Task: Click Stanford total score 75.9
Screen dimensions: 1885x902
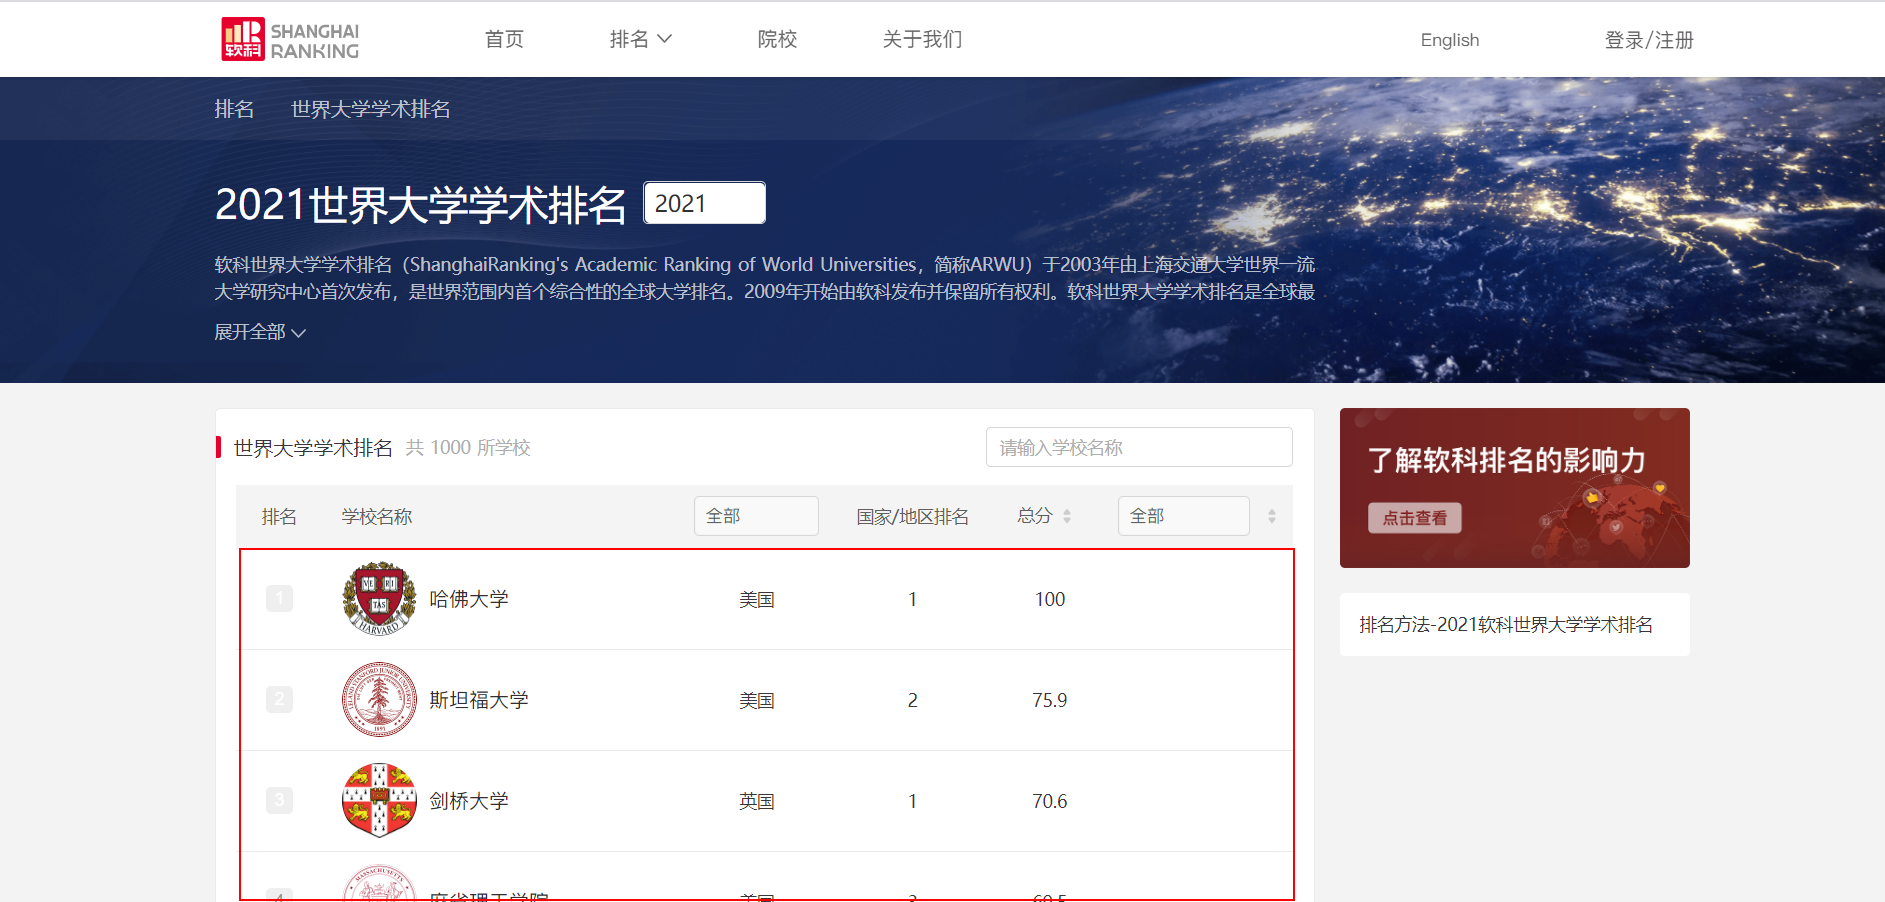Action: pos(1050,700)
